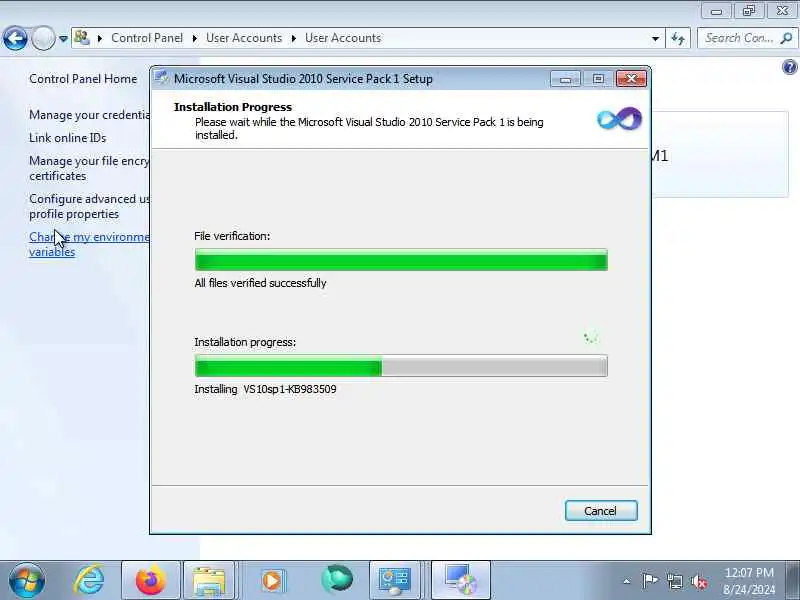Viewport: 800px width, 600px height.
Task: Open Configure advanced user profile properties
Action: pos(89,206)
